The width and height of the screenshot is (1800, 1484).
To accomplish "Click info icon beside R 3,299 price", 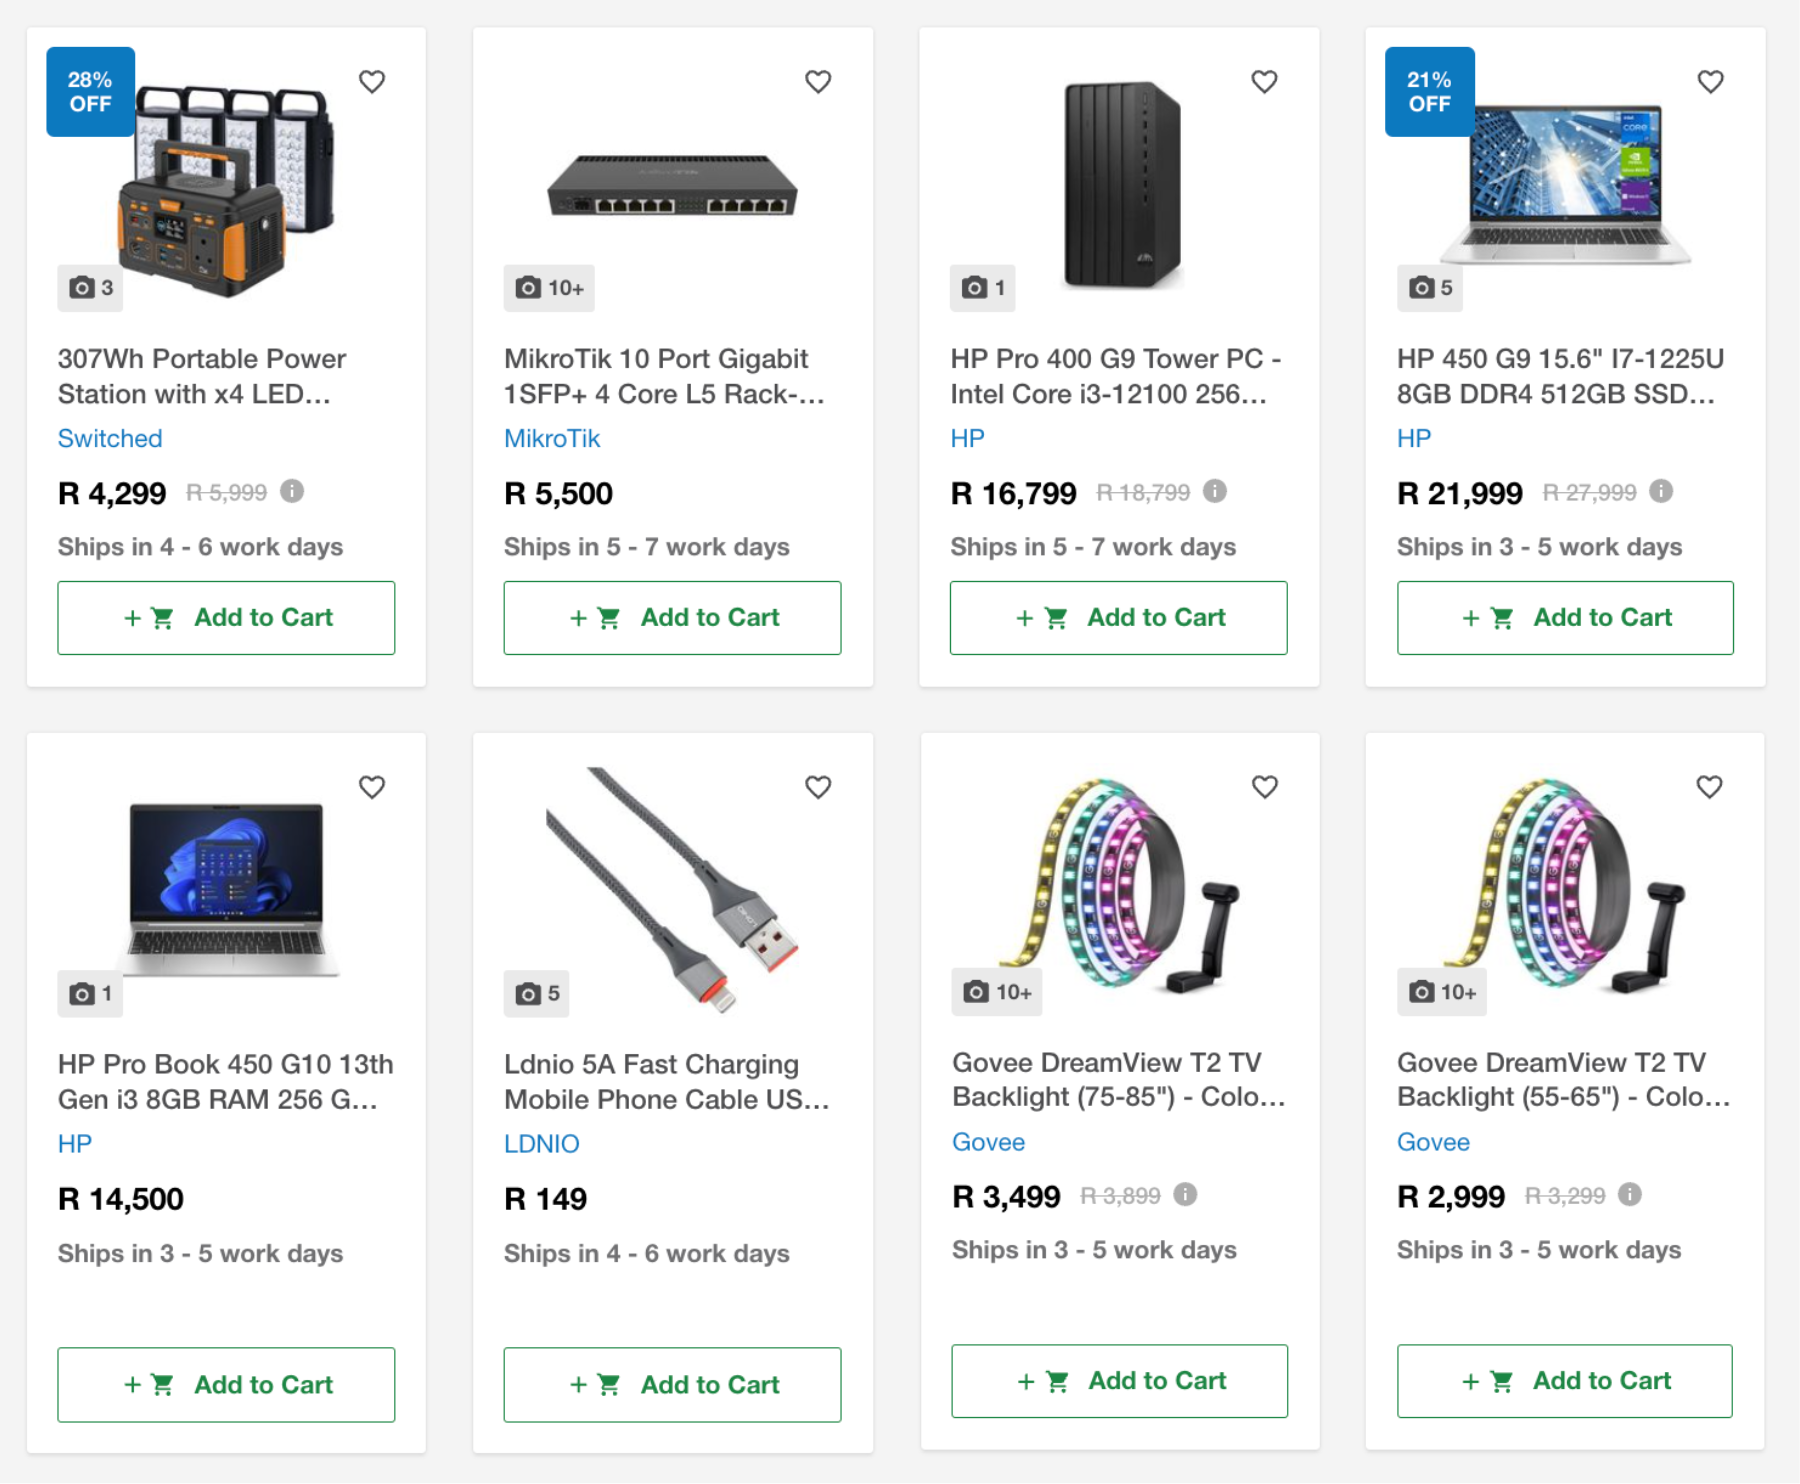I will click(x=1630, y=1194).
